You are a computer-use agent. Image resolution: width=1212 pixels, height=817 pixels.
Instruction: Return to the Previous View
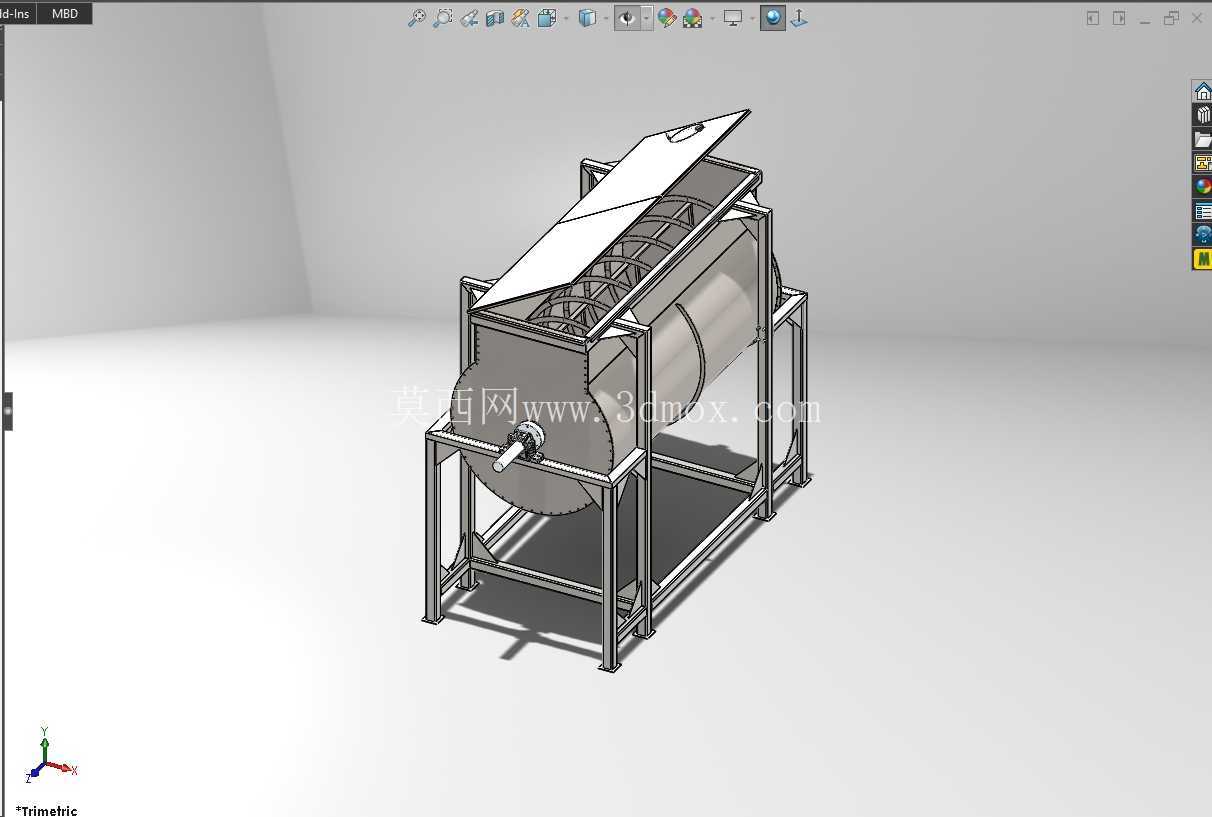[469, 18]
